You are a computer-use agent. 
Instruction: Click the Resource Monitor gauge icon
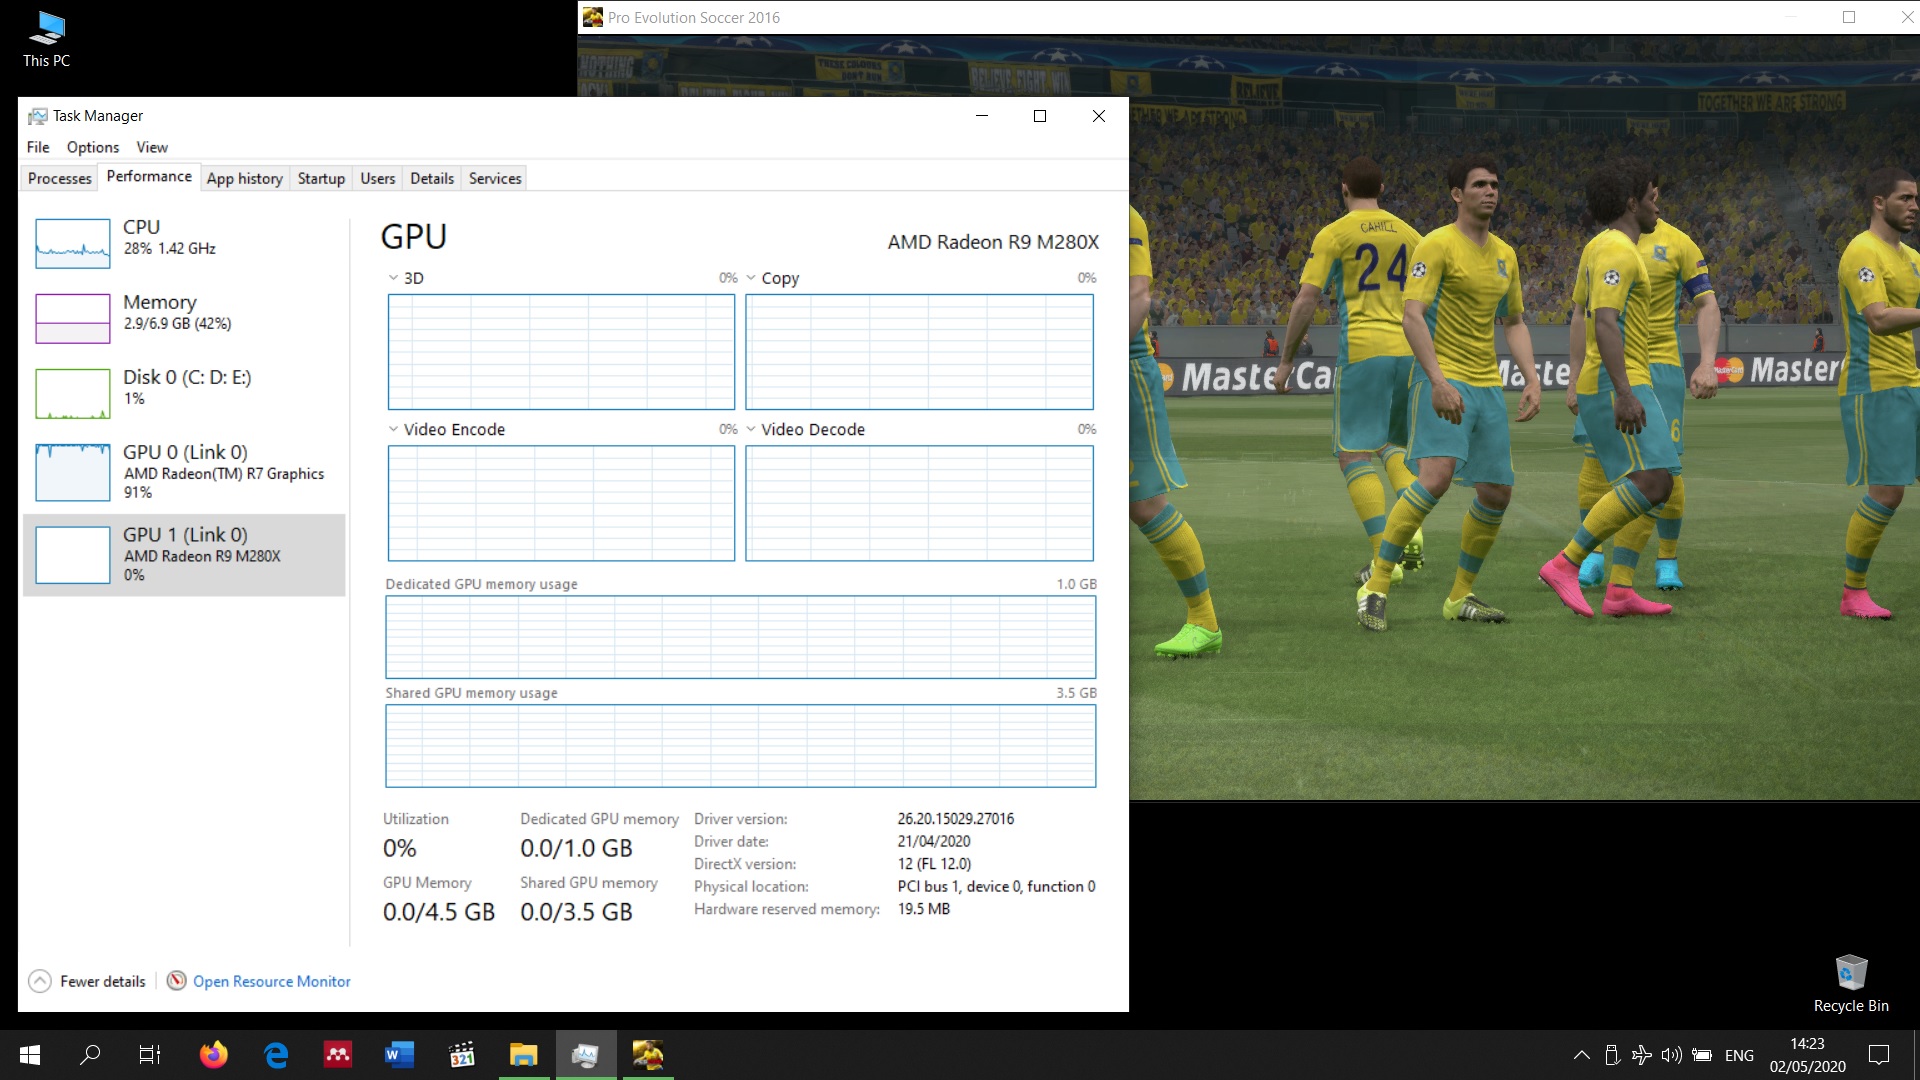click(177, 981)
